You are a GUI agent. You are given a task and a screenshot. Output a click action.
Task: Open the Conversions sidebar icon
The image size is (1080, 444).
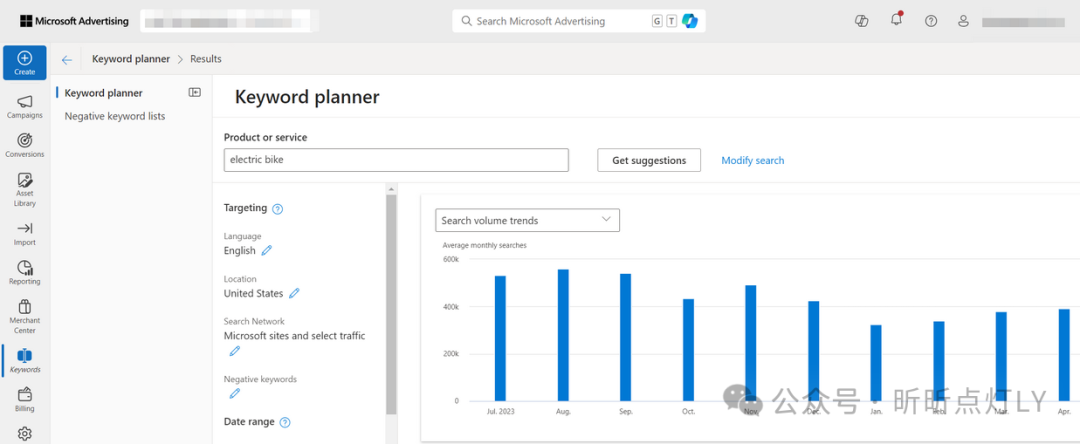(x=25, y=146)
